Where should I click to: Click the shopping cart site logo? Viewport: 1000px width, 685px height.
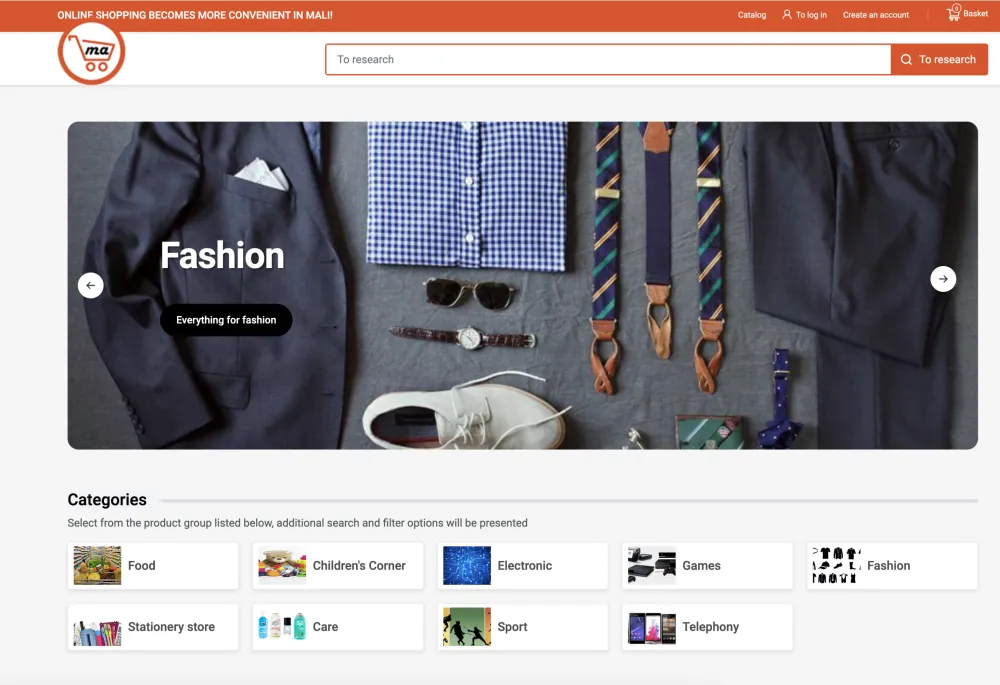91,53
